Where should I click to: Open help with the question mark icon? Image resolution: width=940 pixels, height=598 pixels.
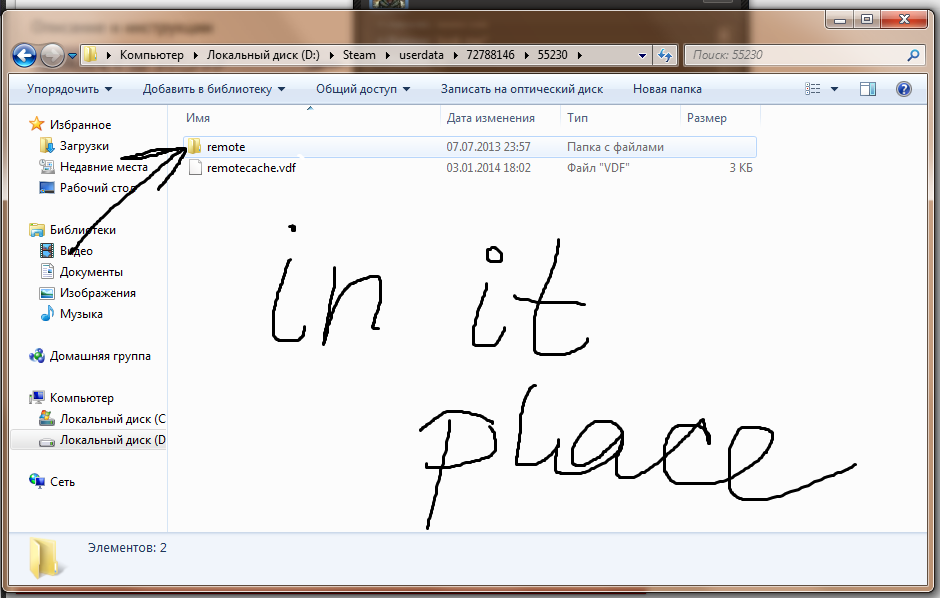click(x=903, y=89)
